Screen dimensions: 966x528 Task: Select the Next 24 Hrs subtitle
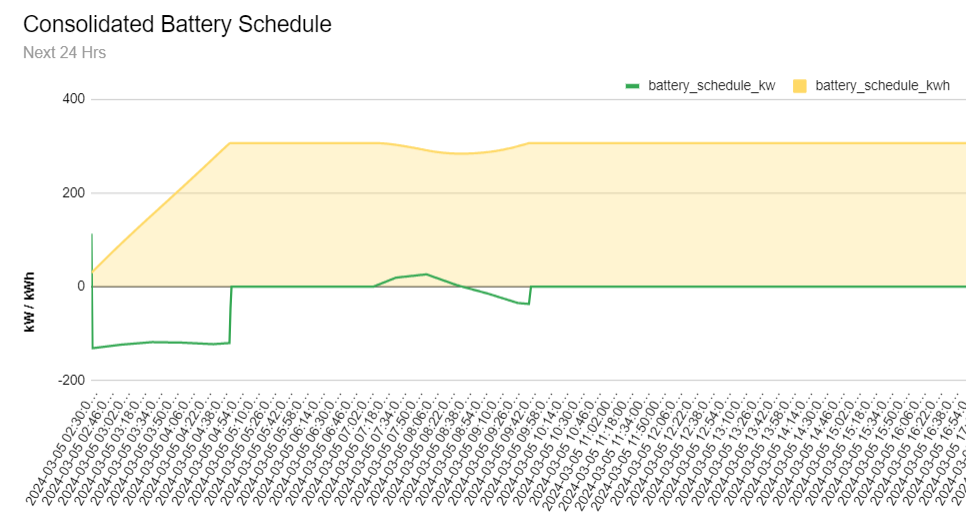coord(65,53)
